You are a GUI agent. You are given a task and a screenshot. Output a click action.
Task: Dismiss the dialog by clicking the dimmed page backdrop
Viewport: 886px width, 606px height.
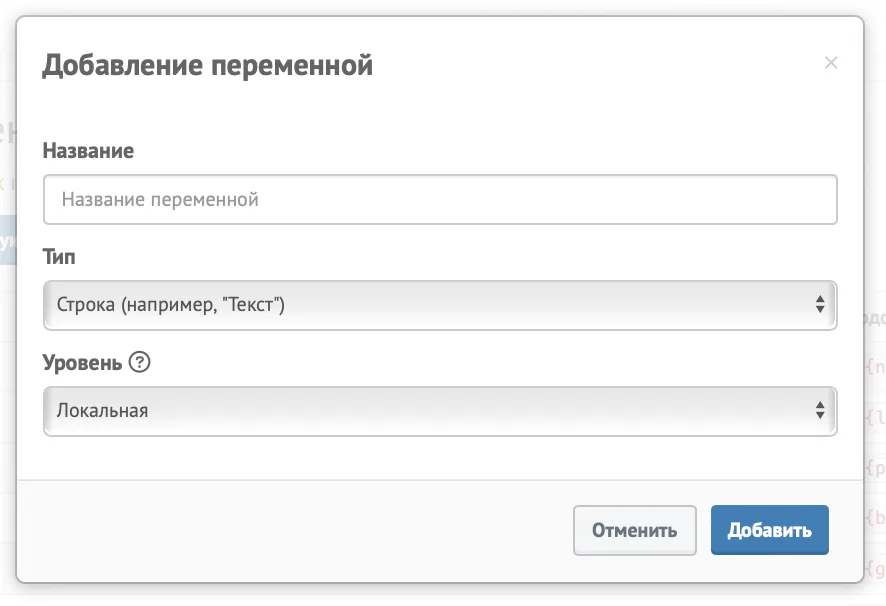pos(875,170)
